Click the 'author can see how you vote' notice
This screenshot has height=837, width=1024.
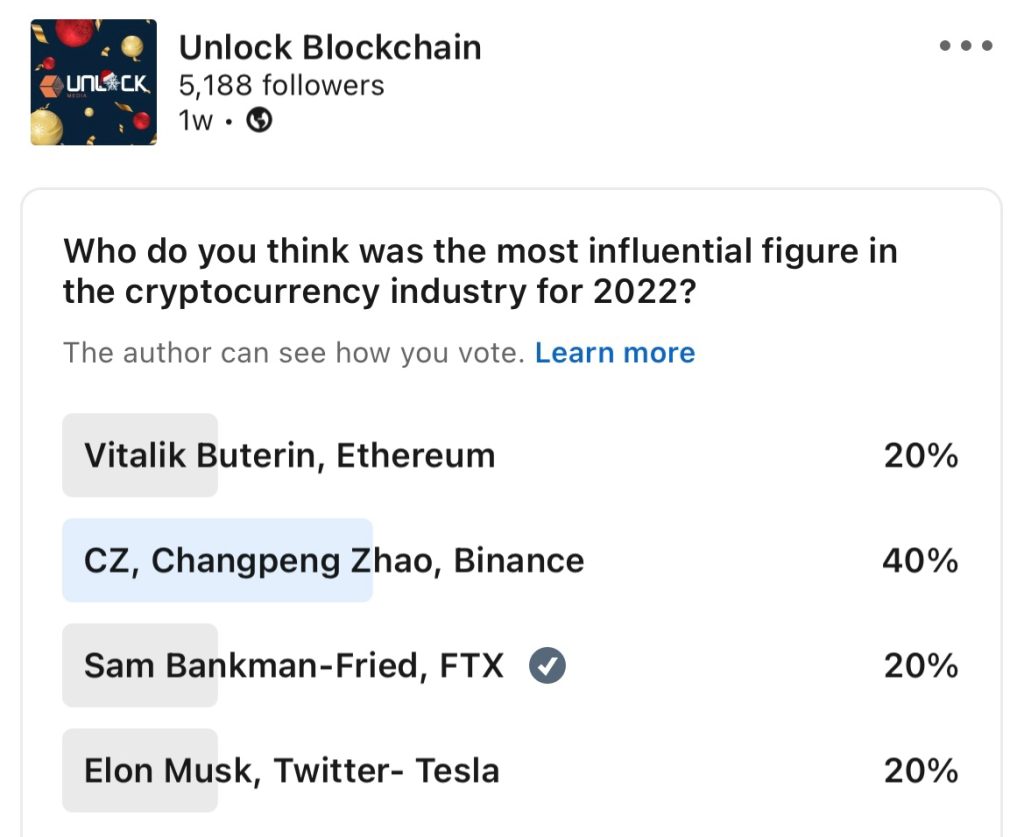pos(294,353)
